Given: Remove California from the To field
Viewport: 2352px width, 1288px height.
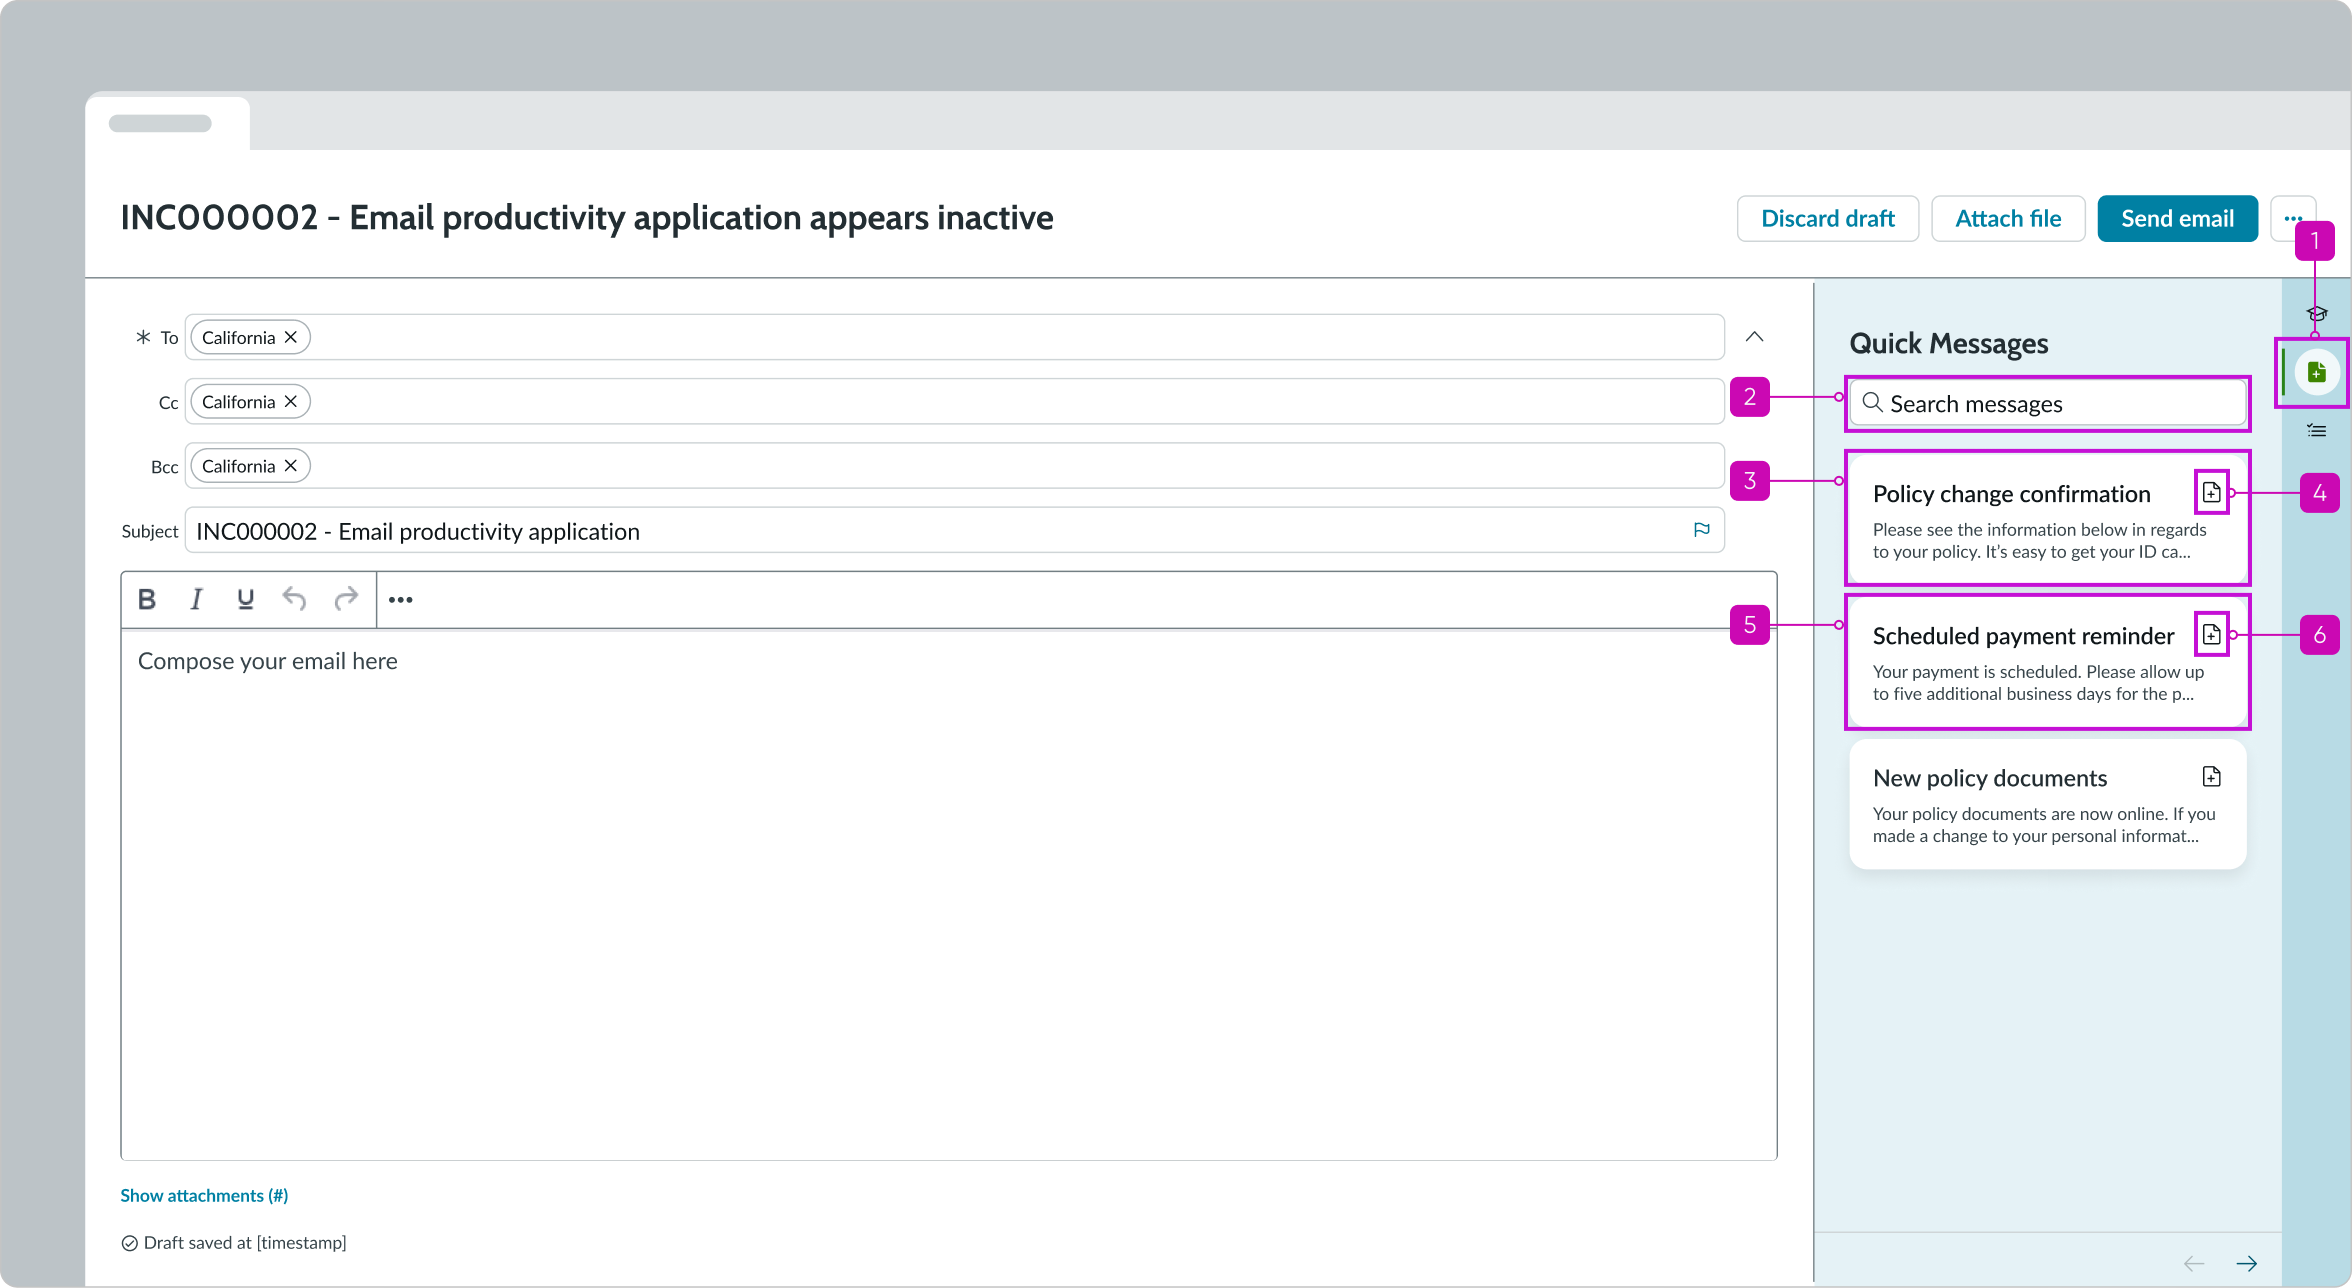Looking at the screenshot, I should [x=291, y=337].
